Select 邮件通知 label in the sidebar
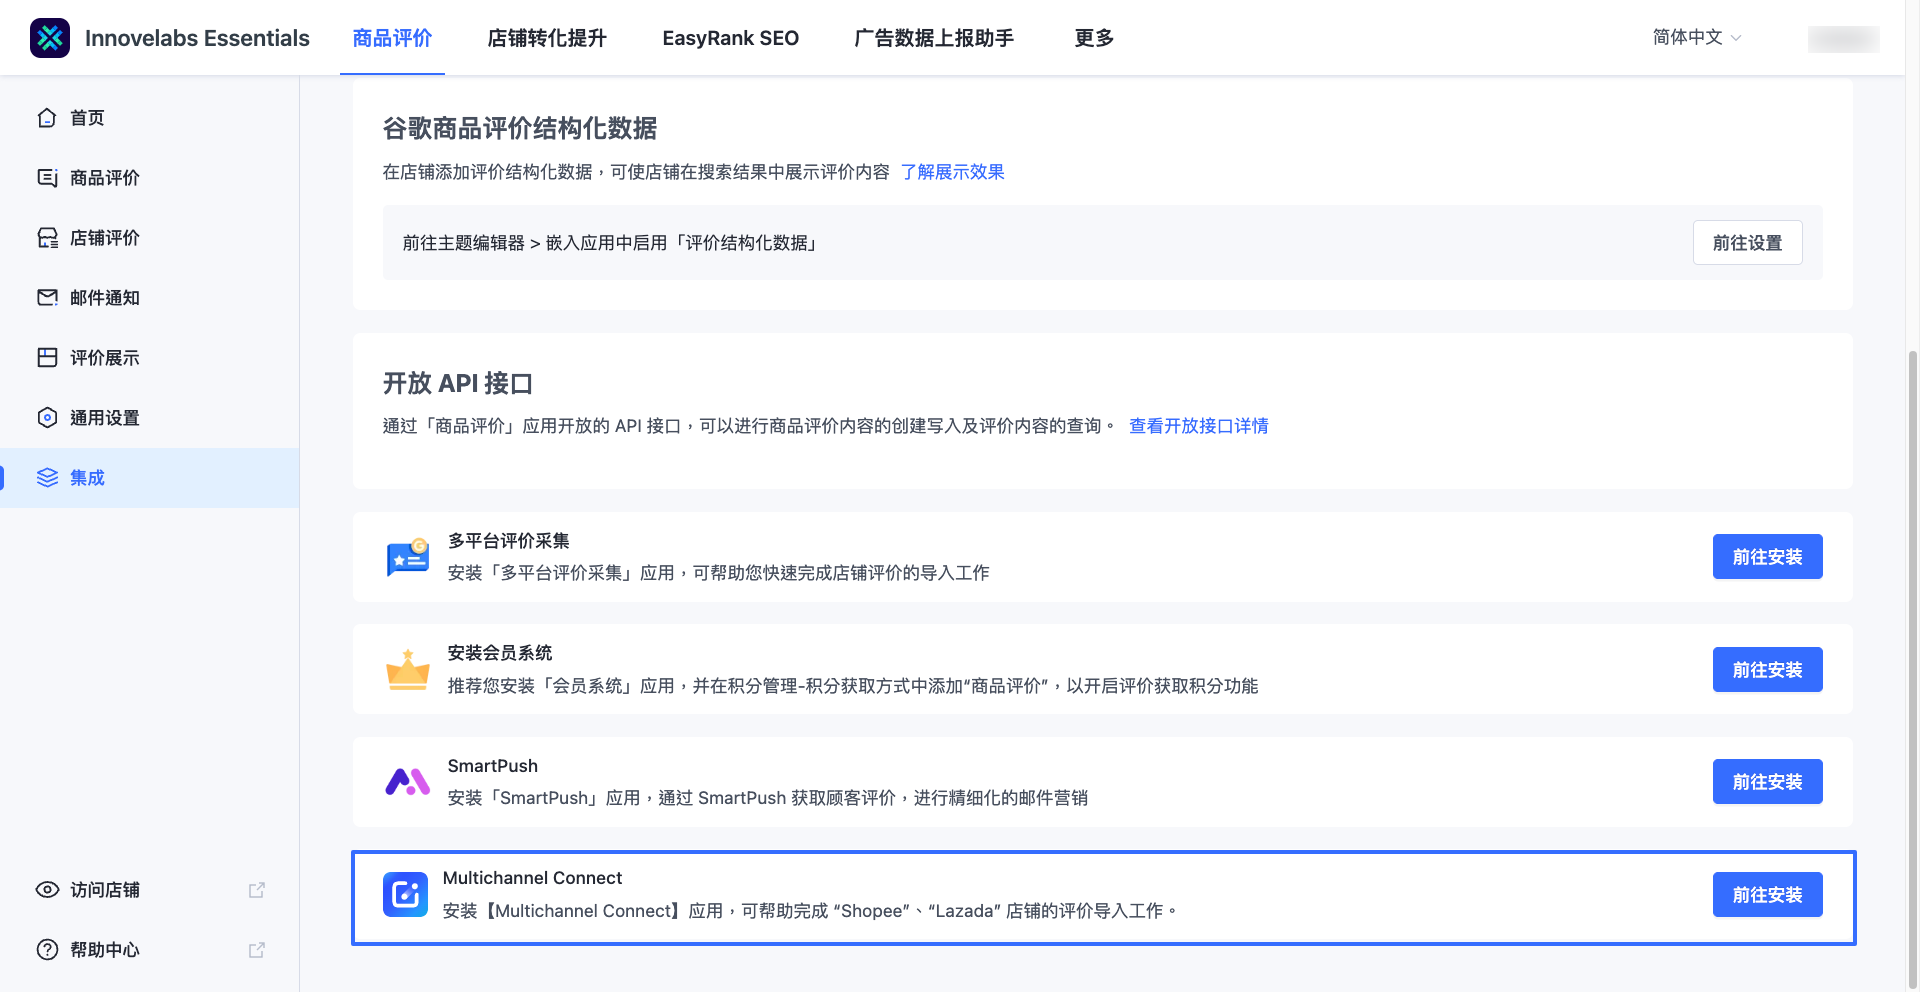Image resolution: width=1920 pixels, height=992 pixels. pos(105,298)
